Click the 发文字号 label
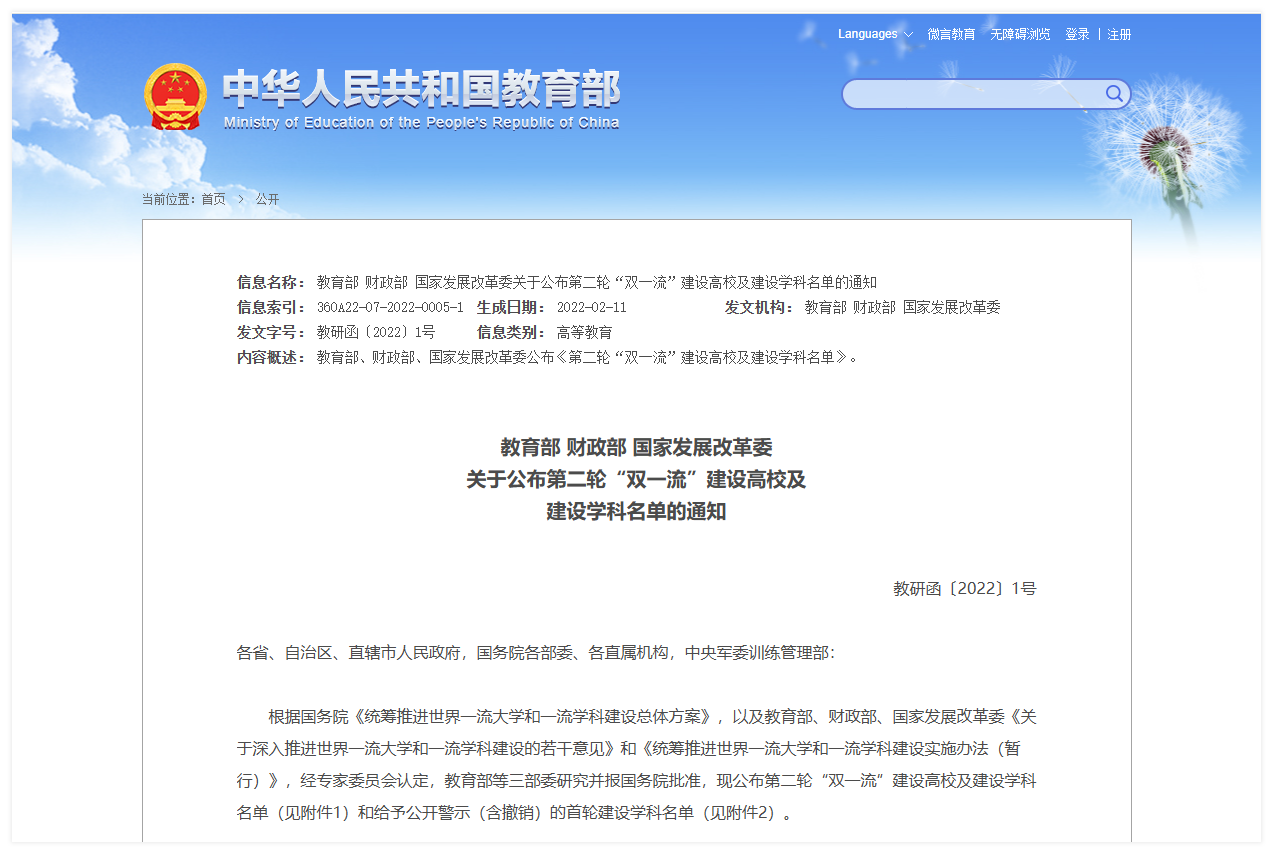 click(271, 333)
